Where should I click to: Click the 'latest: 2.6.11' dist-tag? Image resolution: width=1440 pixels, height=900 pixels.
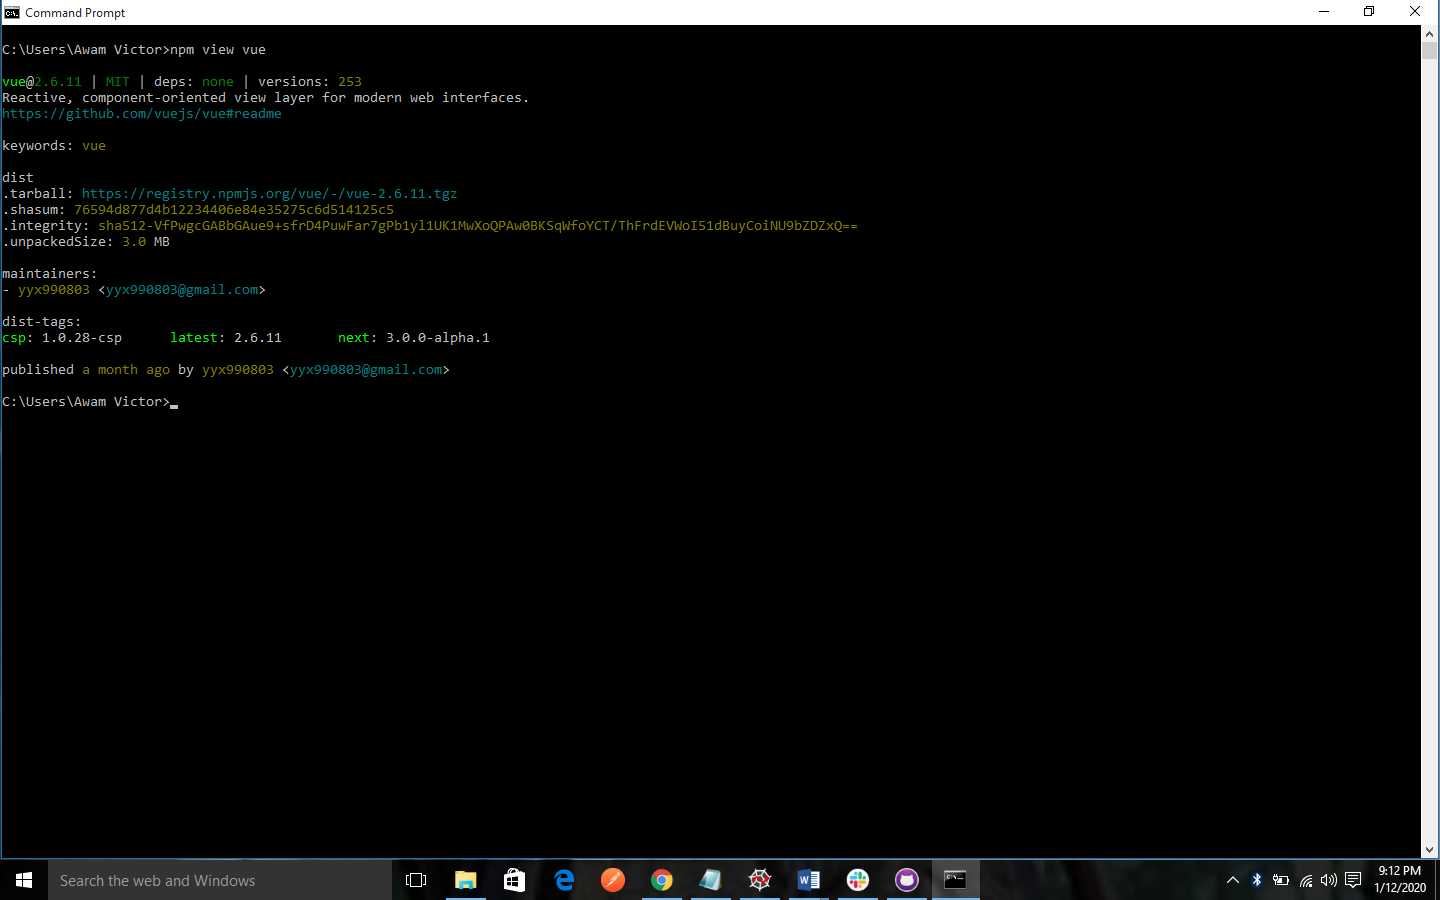[226, 338]
